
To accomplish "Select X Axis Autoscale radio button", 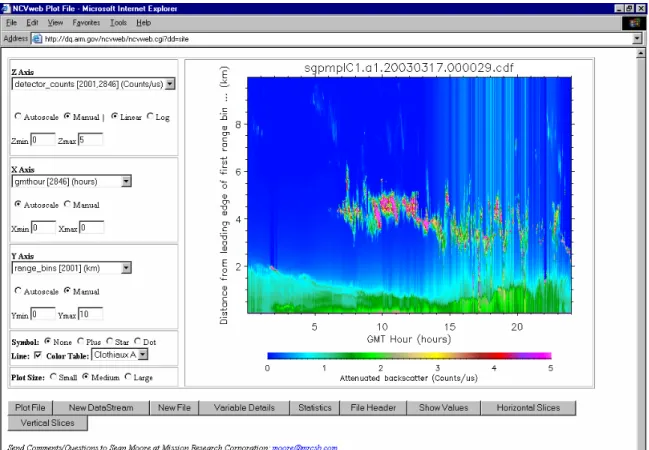I will coord(18,204).
